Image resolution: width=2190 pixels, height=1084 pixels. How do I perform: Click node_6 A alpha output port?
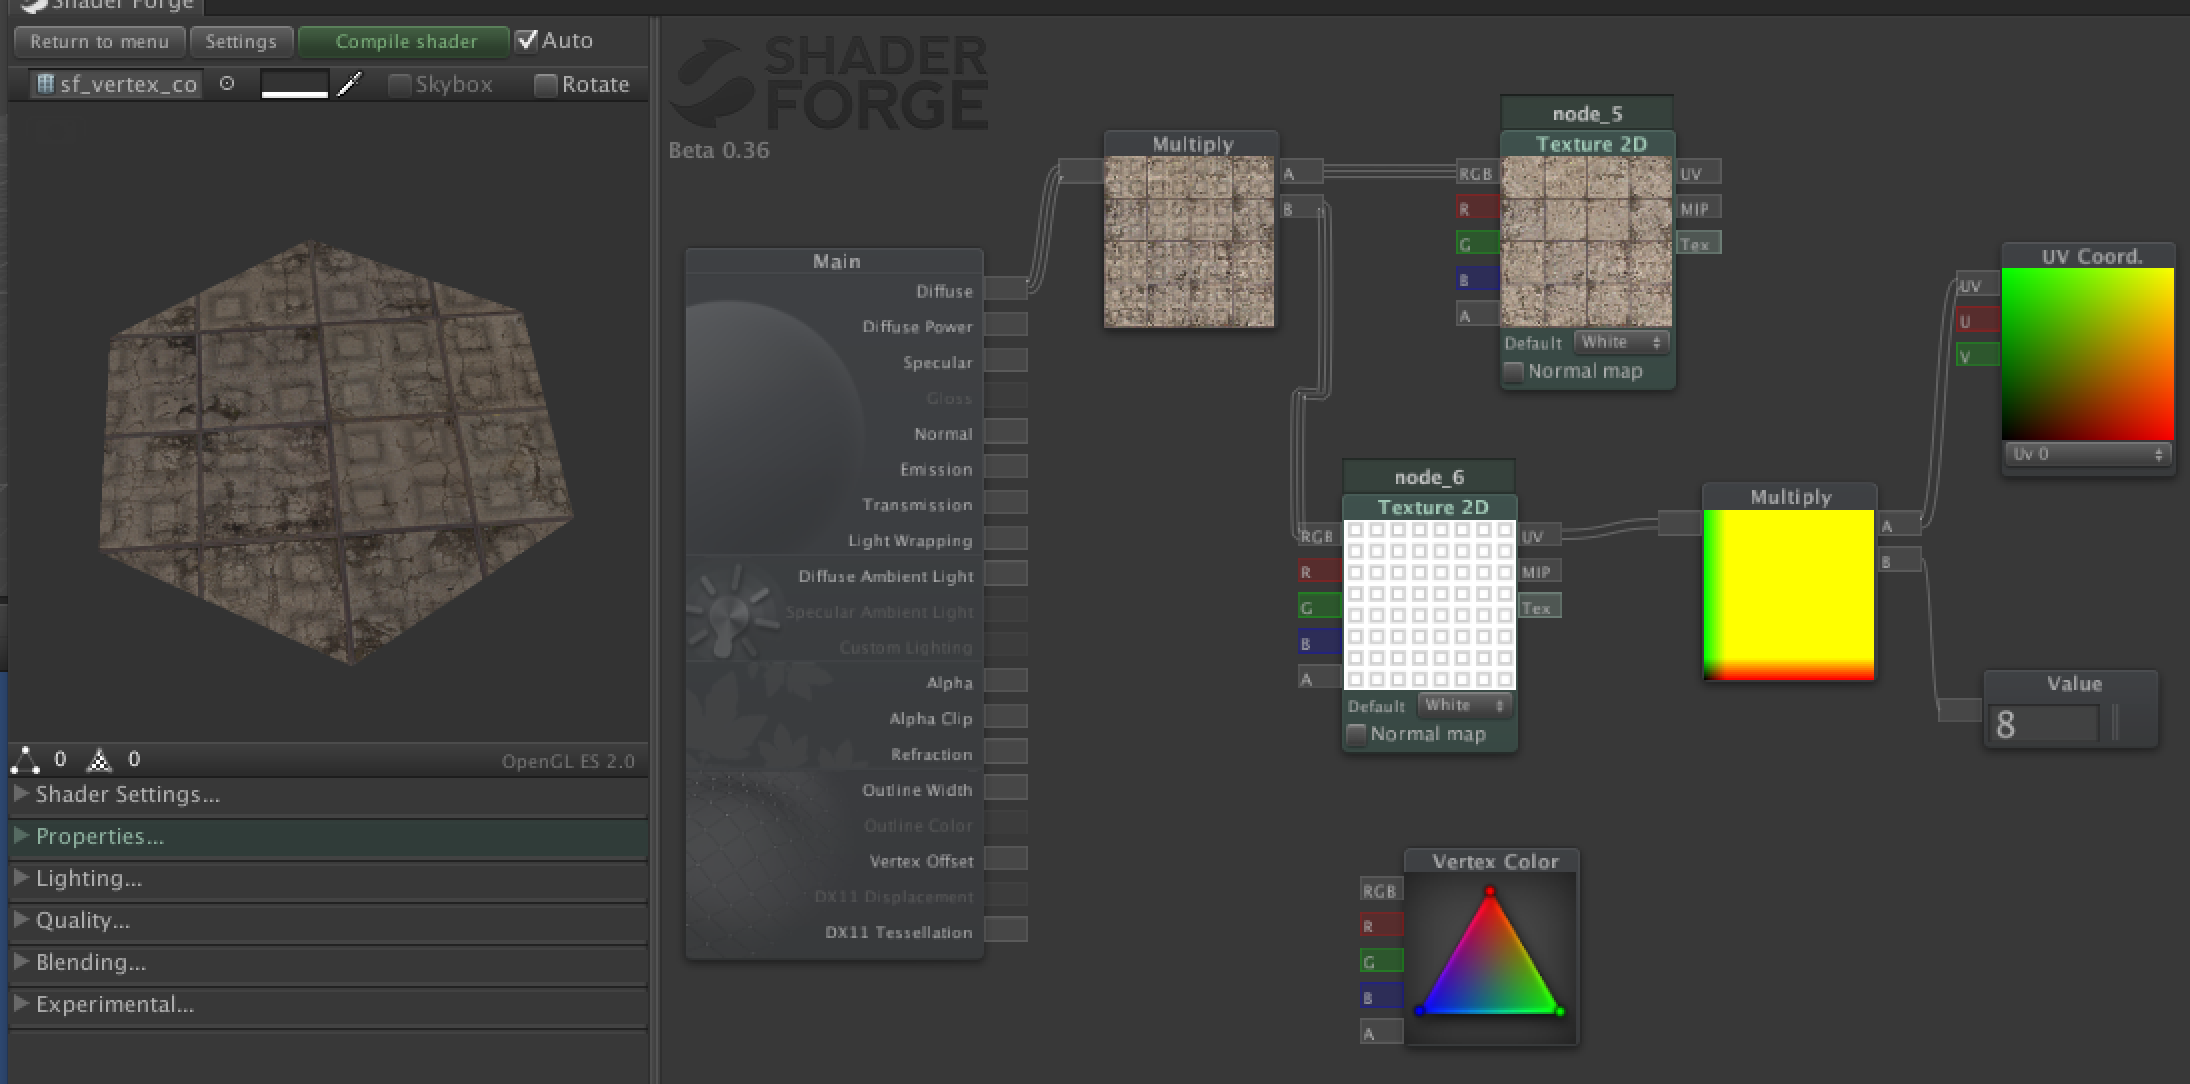tap(1319, 678)
